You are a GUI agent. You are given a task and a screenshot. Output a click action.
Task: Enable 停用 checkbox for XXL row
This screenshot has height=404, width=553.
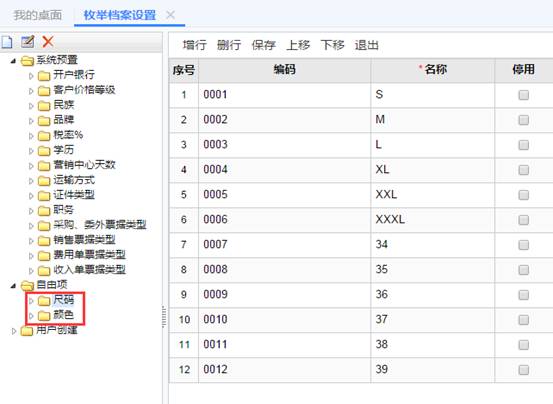[x=523, y=195]
